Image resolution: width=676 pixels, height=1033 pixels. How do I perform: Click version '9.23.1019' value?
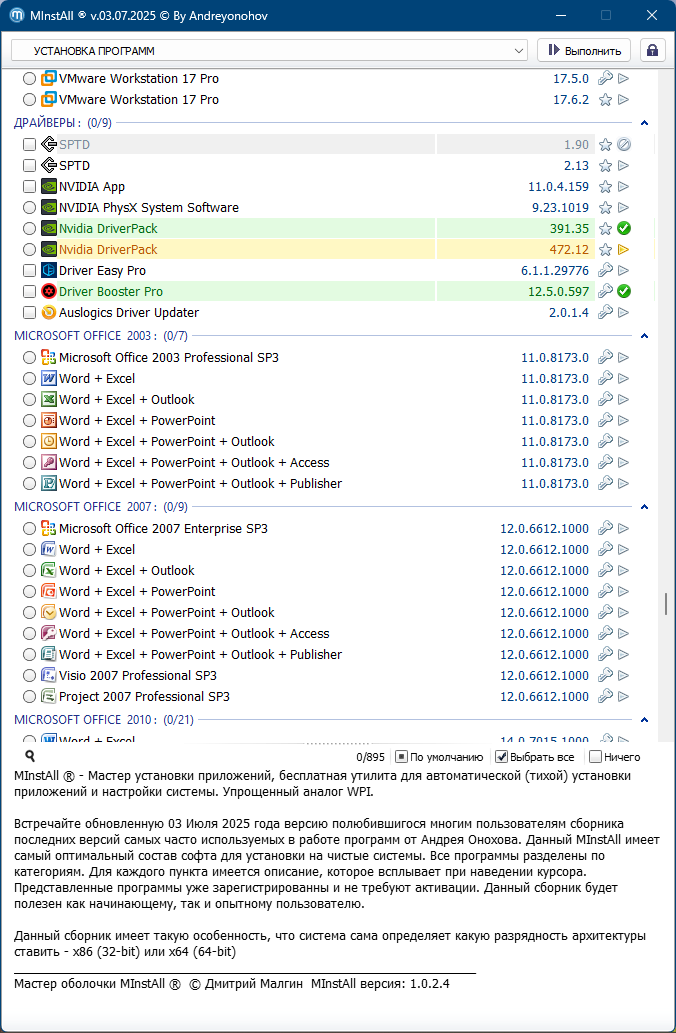(561, 208)
